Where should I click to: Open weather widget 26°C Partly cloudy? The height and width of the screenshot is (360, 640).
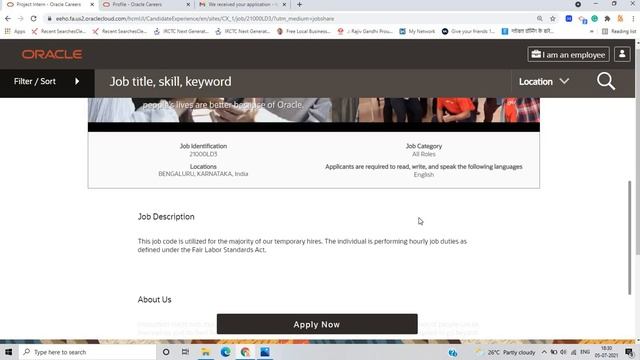click(x=505, y=352)
